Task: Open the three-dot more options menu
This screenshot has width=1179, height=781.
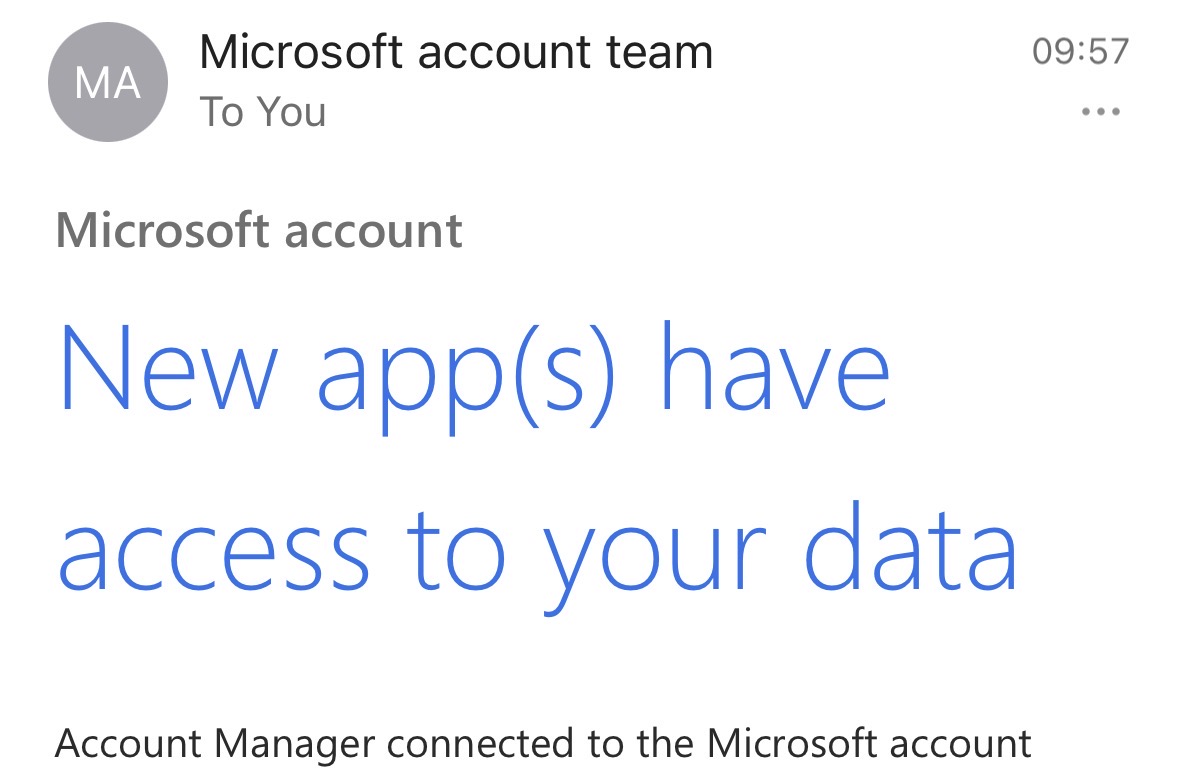Action: (1100, 112)
